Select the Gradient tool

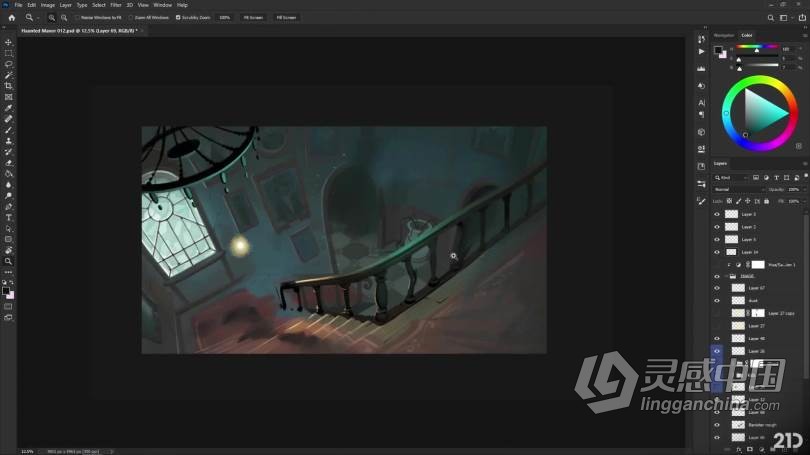coord(8,174)
